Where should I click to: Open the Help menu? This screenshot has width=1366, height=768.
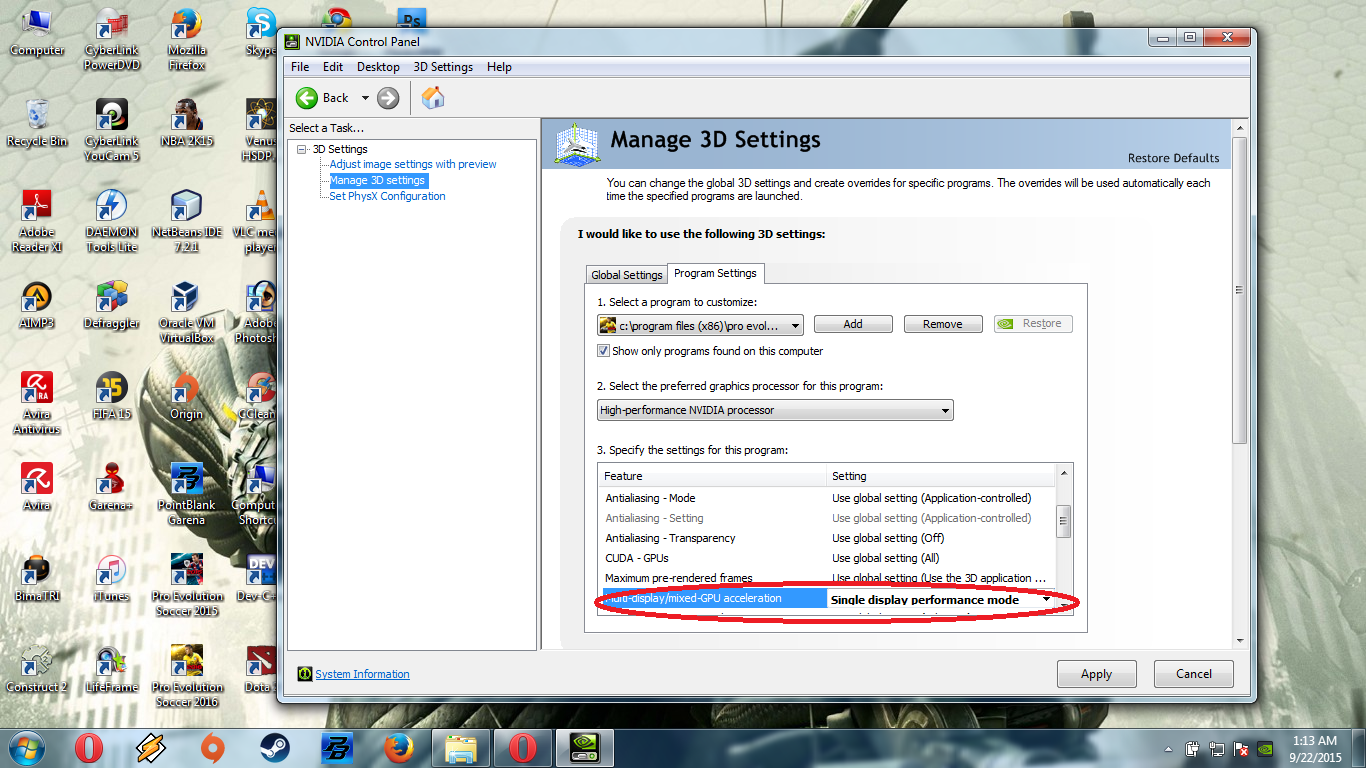tap(499, 67)
